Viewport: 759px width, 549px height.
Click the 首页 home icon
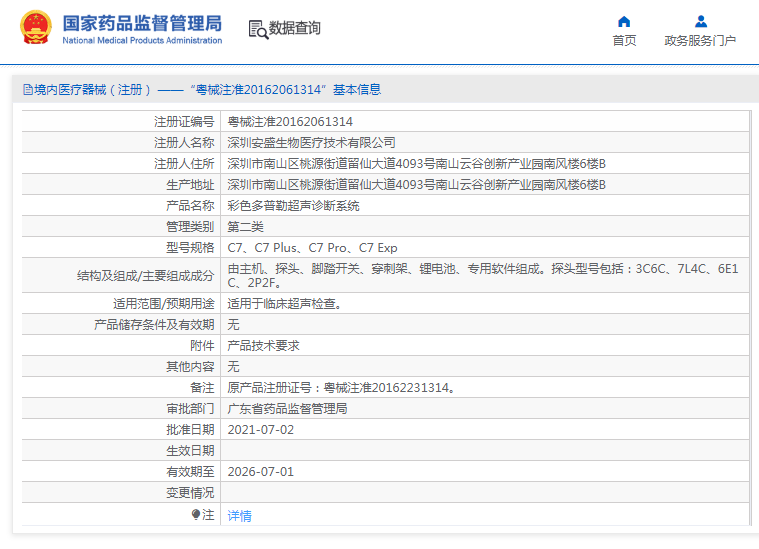pos(624,21)
